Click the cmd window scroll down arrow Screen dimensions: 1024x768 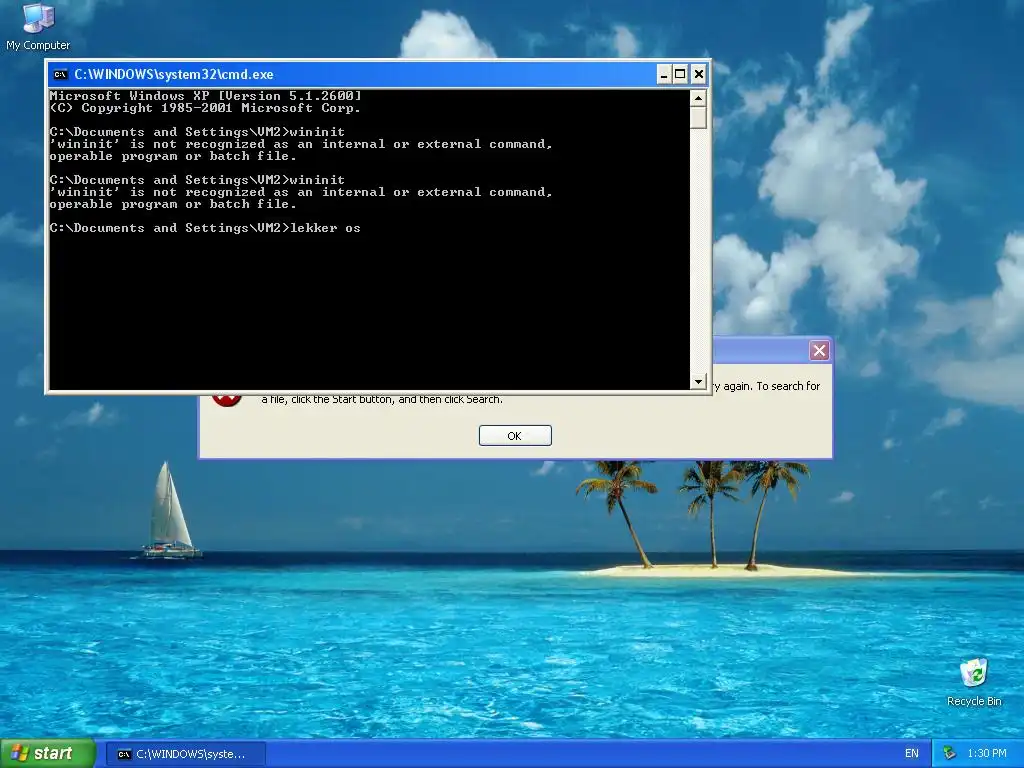point(698,381)
